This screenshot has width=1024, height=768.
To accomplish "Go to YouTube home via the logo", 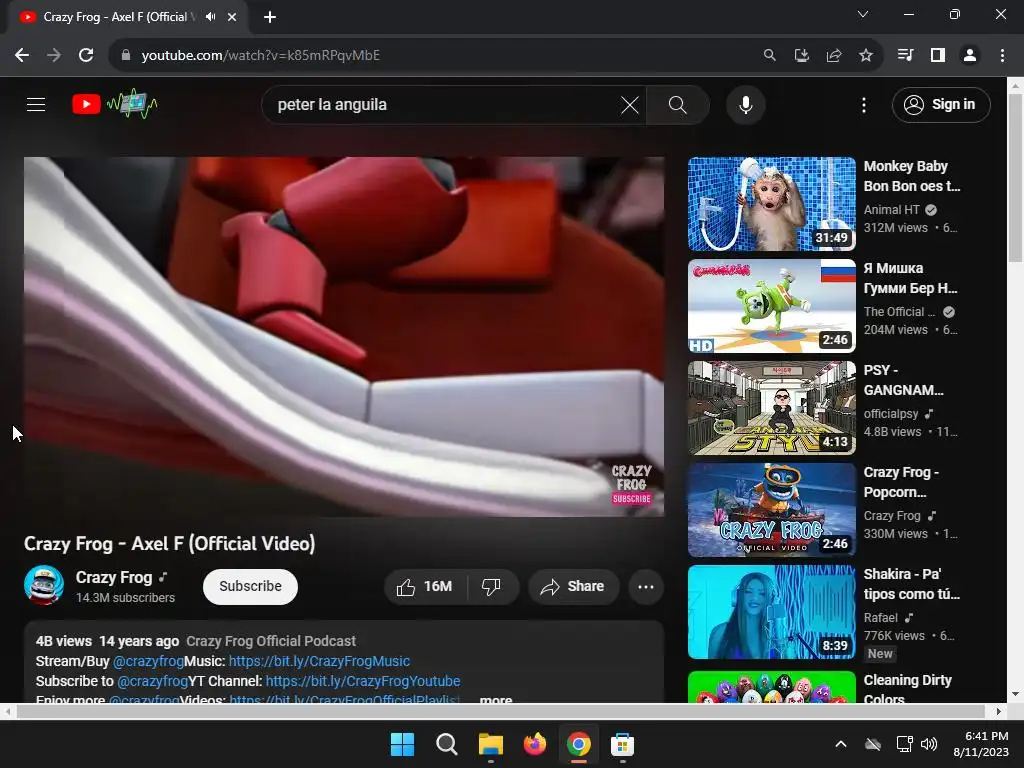I will (x=114, y=104).
